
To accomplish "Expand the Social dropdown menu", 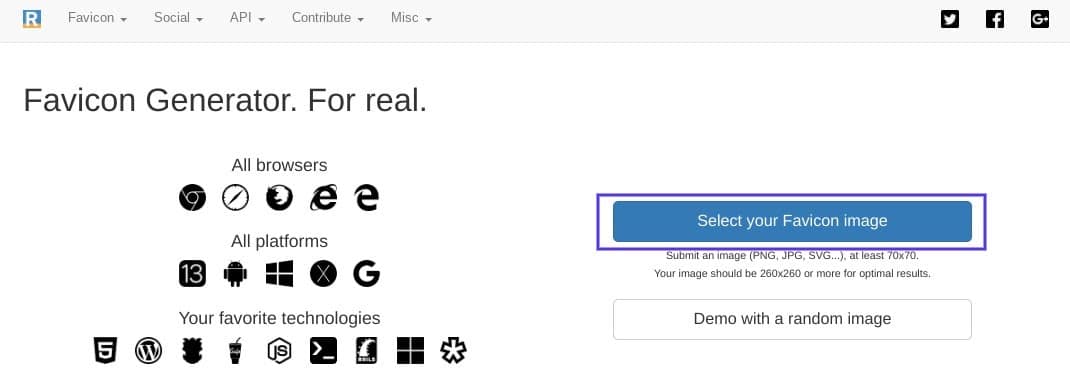I will click(178, 18).
